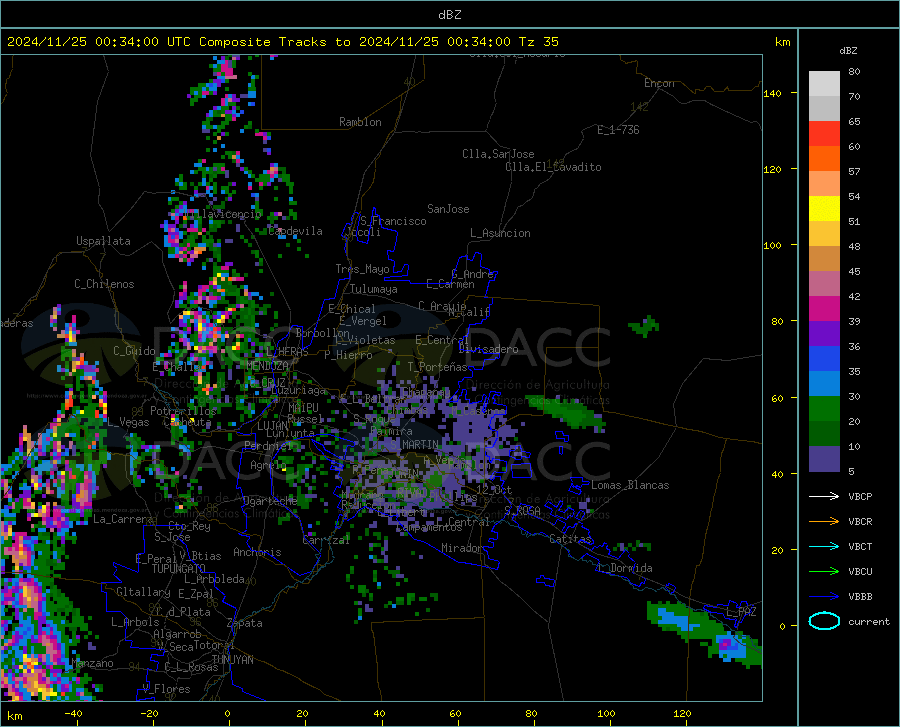The image size is (900, 727).
Task: Click the C_Chilenos map label
Action: click(104, 284)
